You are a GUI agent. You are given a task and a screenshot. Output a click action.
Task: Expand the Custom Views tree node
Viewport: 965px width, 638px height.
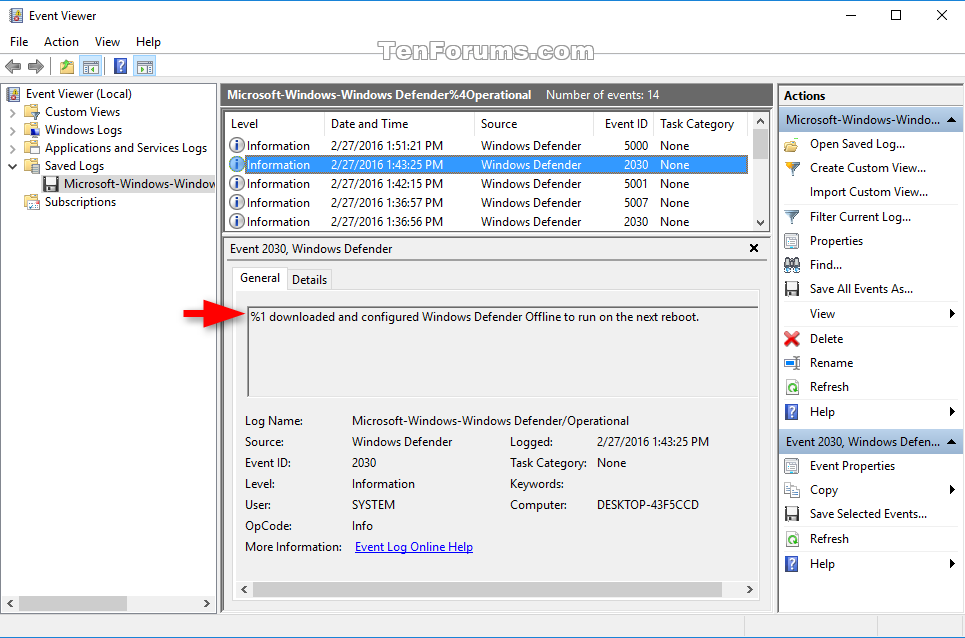click(x=12, y=113)
